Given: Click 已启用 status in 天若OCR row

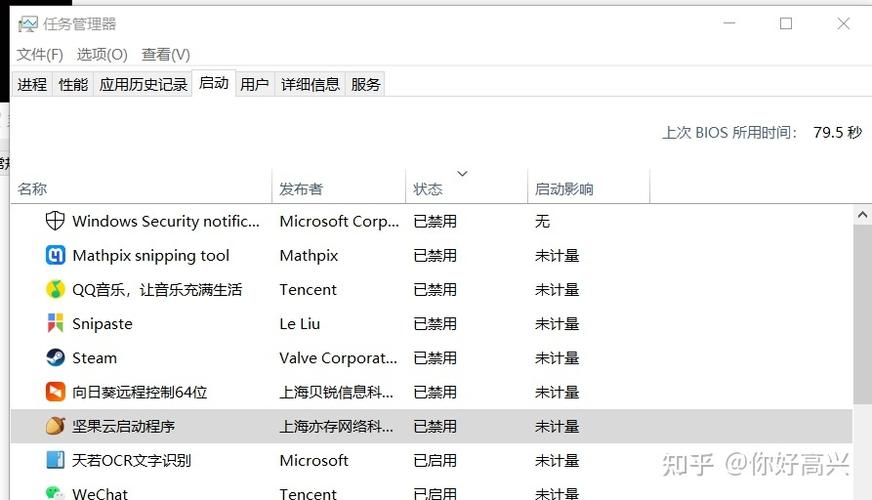Looking at the screenshot, I should (x=435, y=461).
